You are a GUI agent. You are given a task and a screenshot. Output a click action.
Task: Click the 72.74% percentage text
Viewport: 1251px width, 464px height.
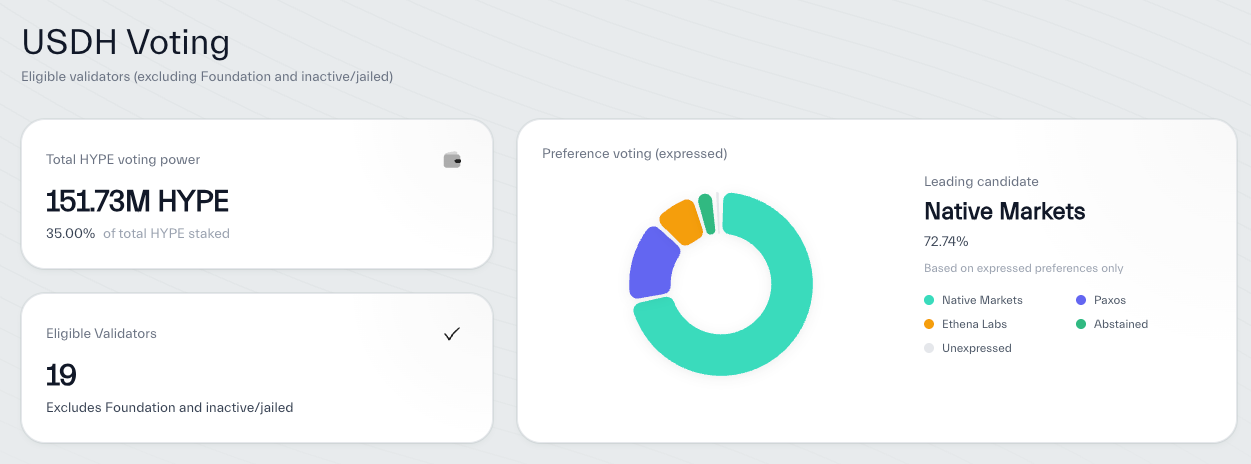coord(946,241)
